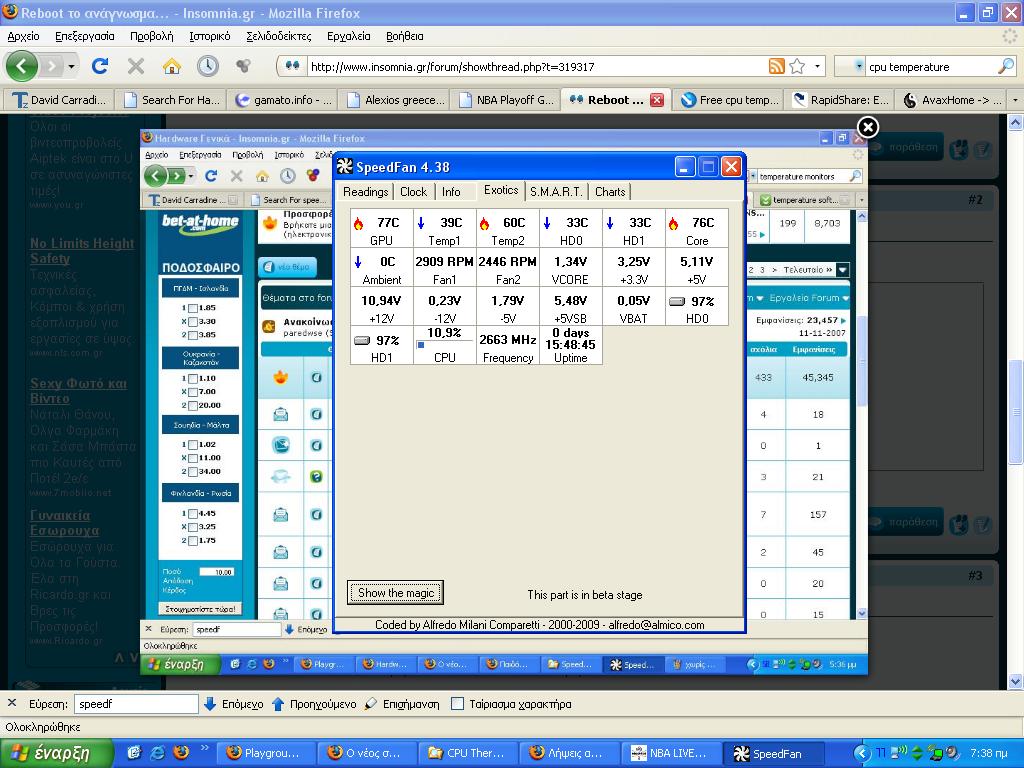Click the Show the magic button
The width and height of the screenshot is (1024, 768).
point(396,592)
